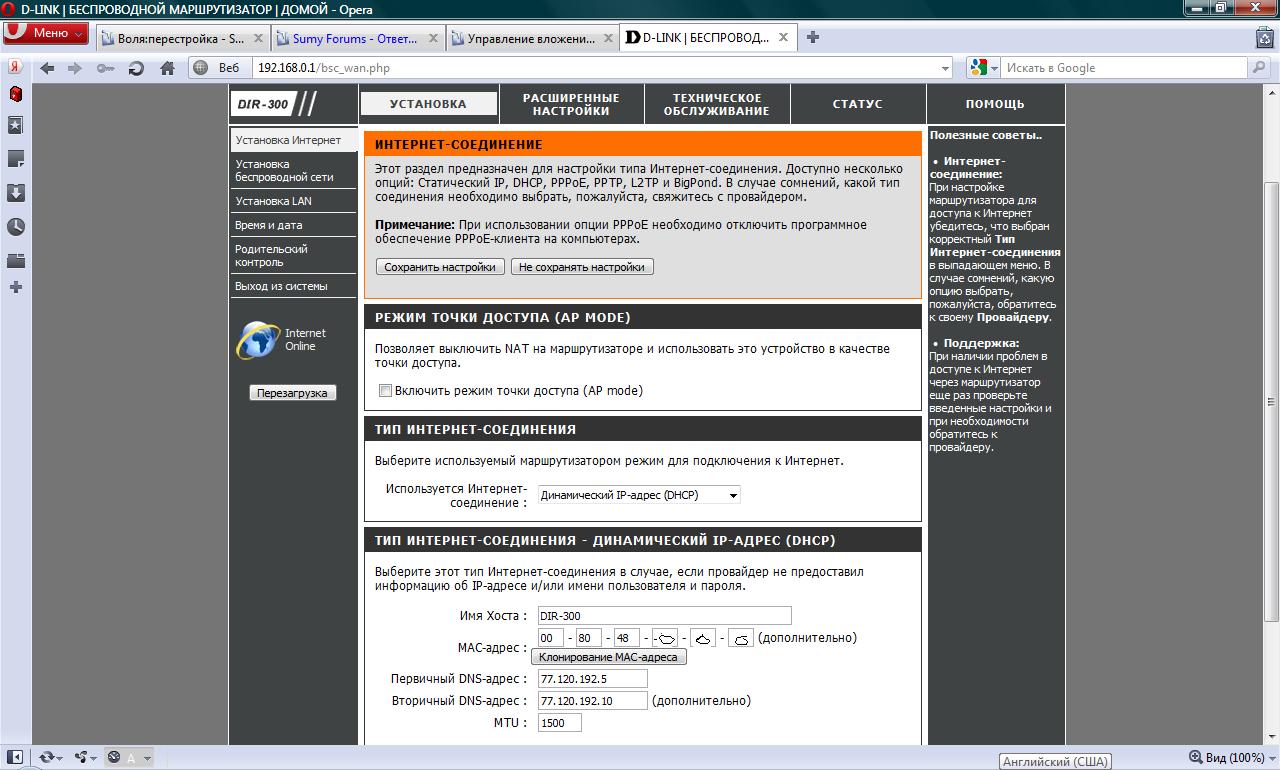This screenshot has width=1280, height=770.
Task: Click the Имя Хоста input field
Action: [664, 616]
